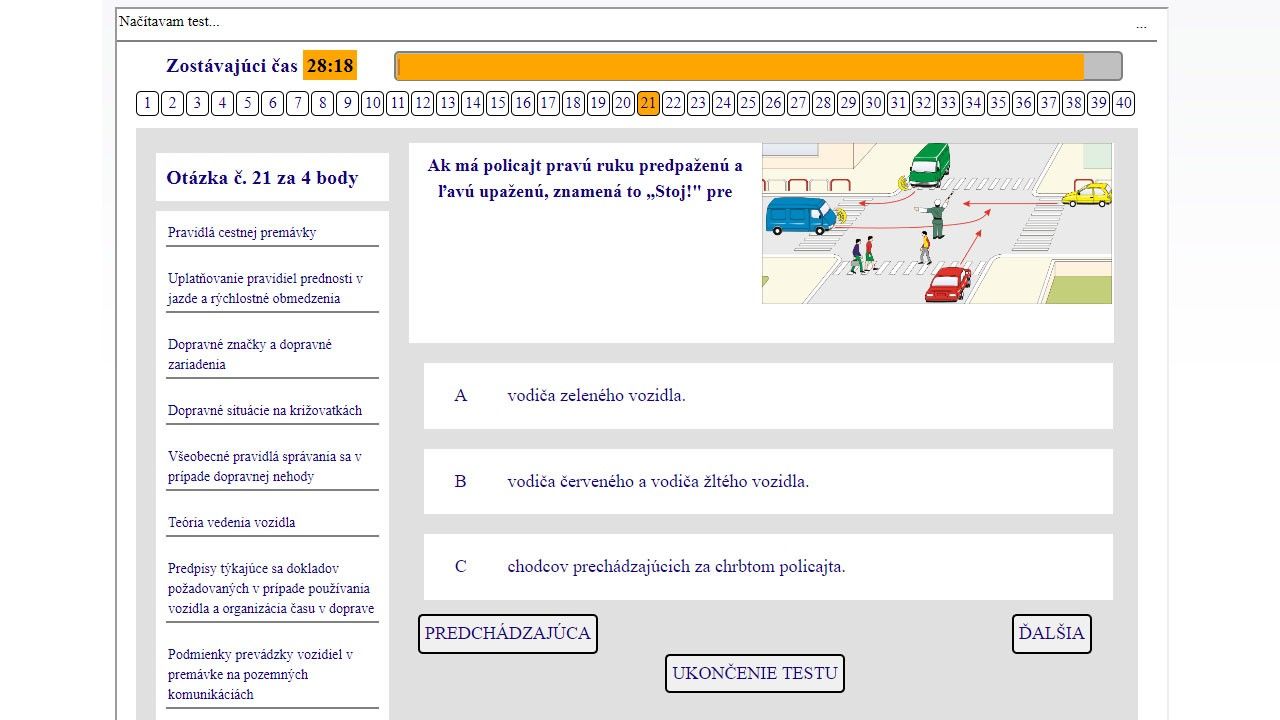Select question number 10
This screenshot has width=1280, height=720.
pyautogui.click(x=373, y=103)
